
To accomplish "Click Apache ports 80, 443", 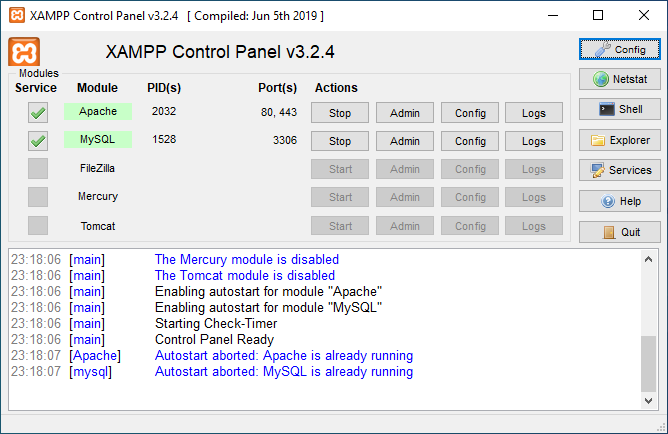I will coord(279,112).
